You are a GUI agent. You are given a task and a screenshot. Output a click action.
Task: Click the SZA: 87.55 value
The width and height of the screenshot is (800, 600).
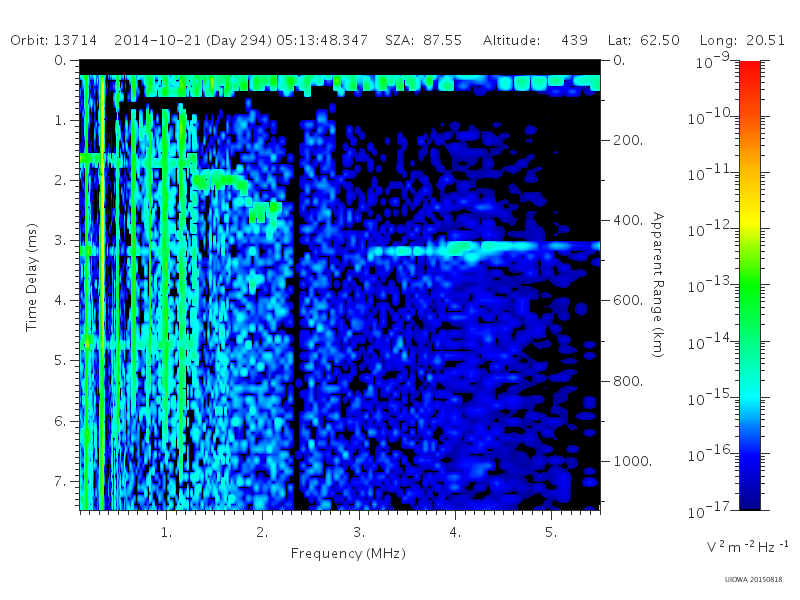pyautogui.click(x=423, y=40)
